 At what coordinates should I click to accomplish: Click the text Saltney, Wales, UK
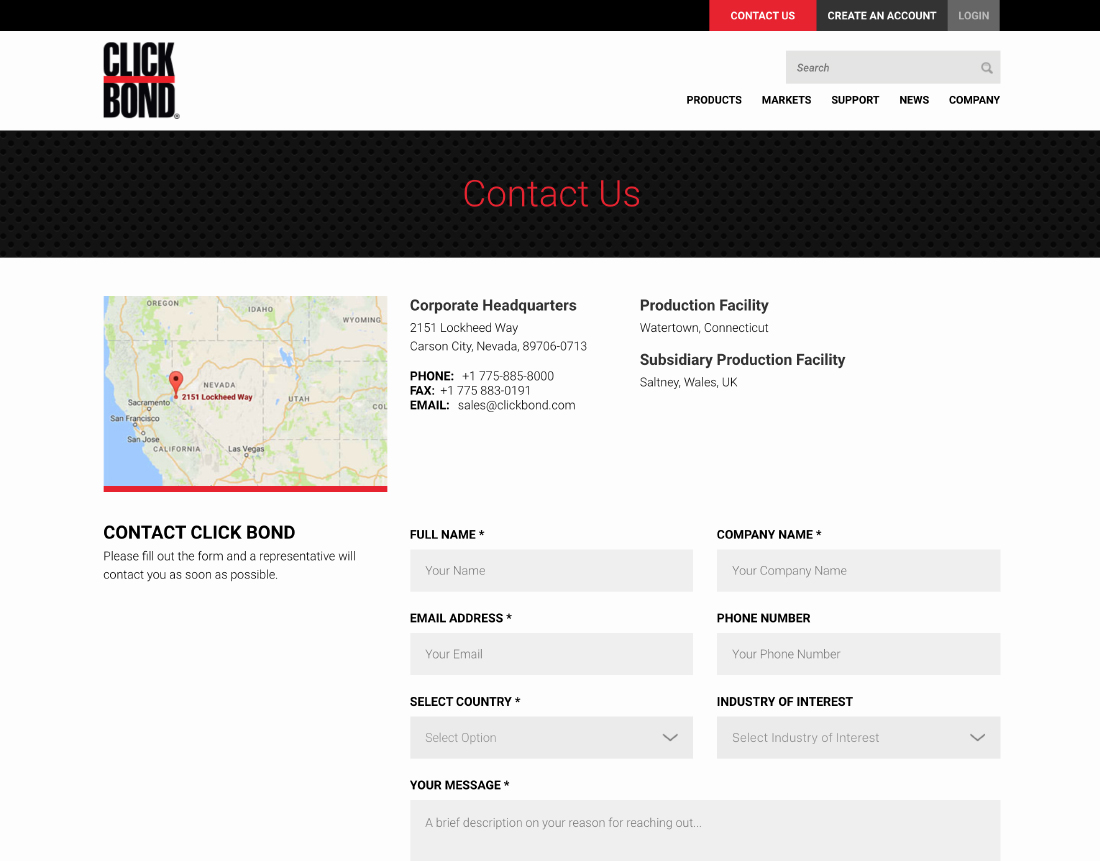(x=688, y=382)
